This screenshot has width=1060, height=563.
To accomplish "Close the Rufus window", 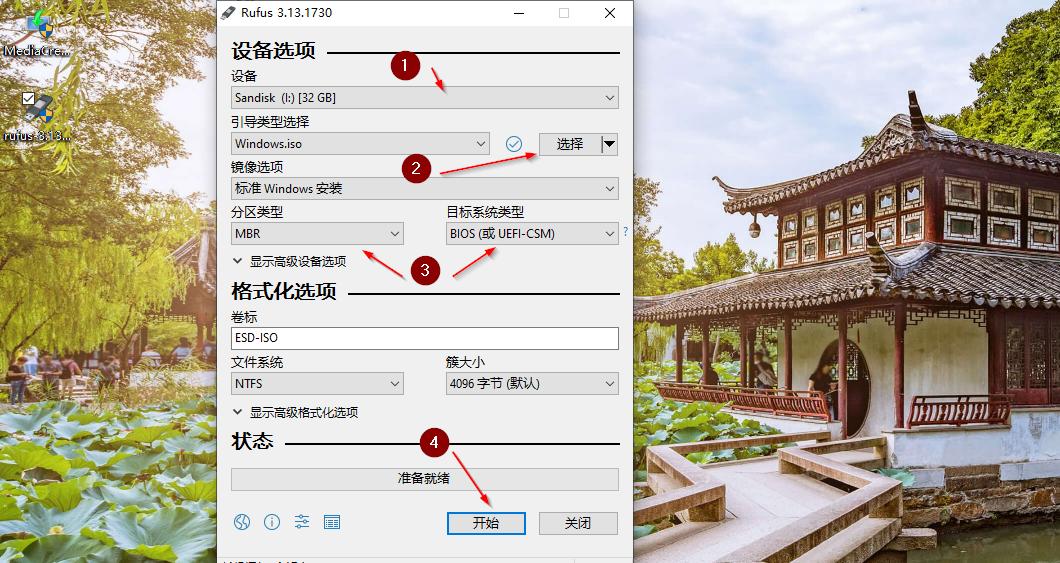I will pyautogui.click(x=610, y=13).
